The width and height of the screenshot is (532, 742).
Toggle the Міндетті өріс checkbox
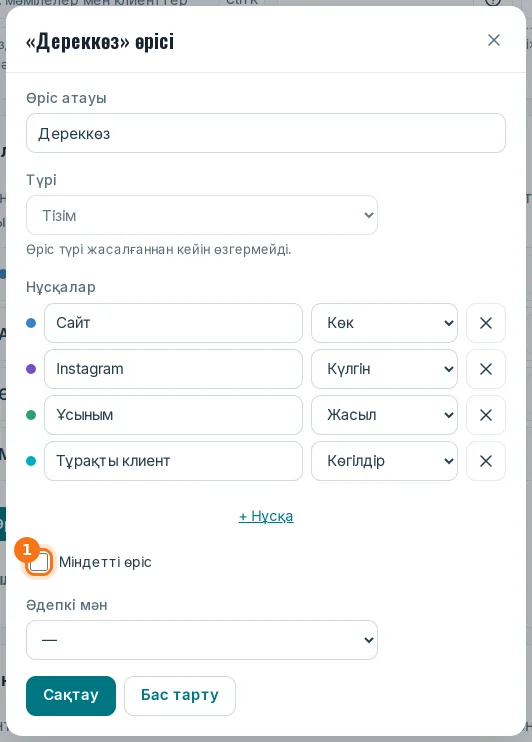click(38, 562)
